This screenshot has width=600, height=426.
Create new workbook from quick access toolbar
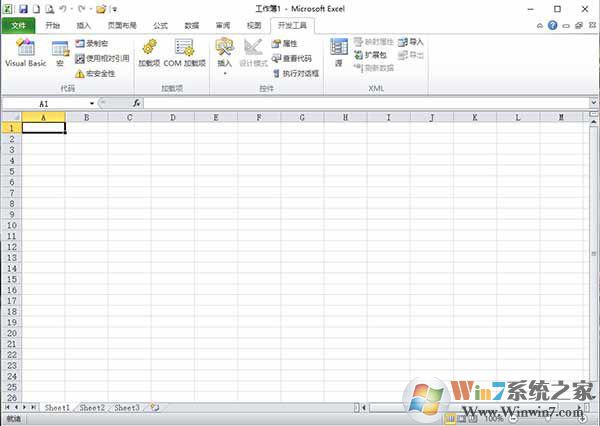36,9
